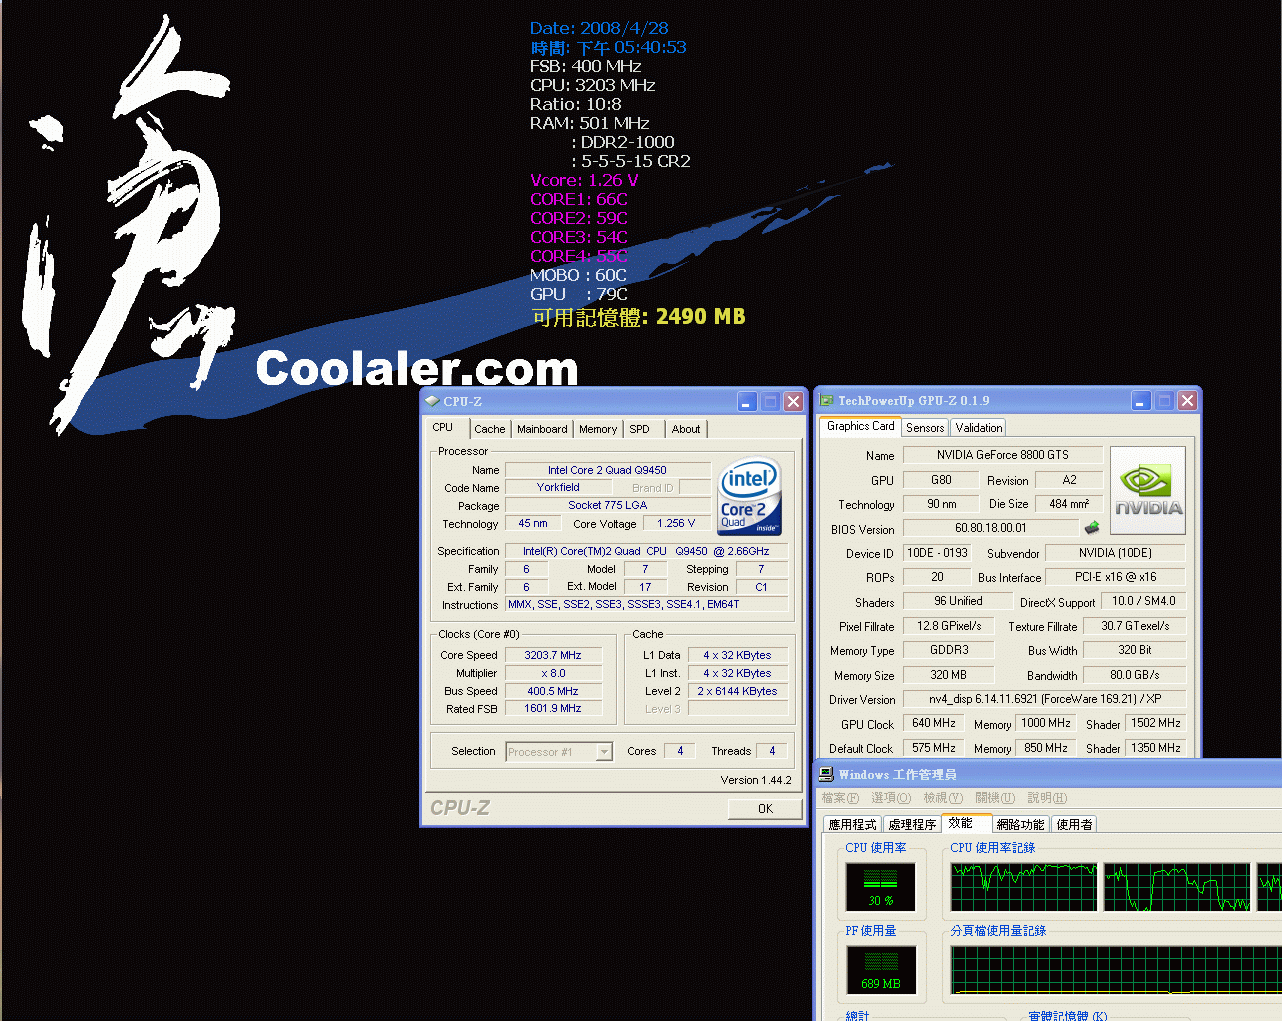Viewport: 1282px width, 1021px height.
Task: Click the Code Name value Yorkfield
Action: click(x=558, y=487)
